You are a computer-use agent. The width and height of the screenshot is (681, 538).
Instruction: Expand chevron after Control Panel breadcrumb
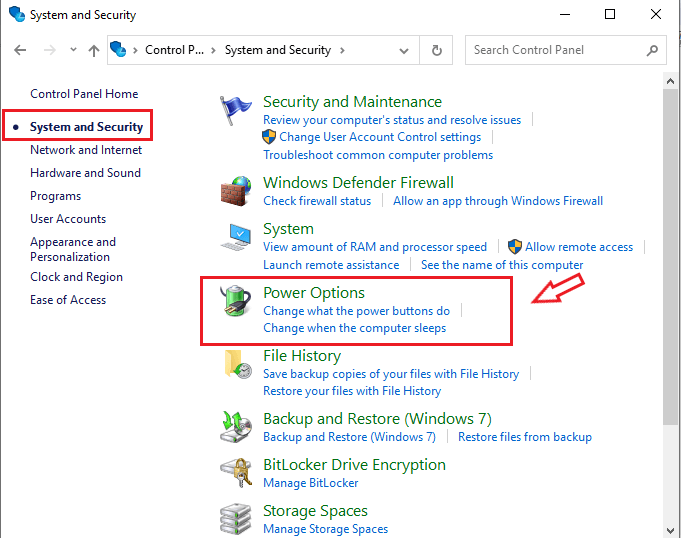point(213,50)
